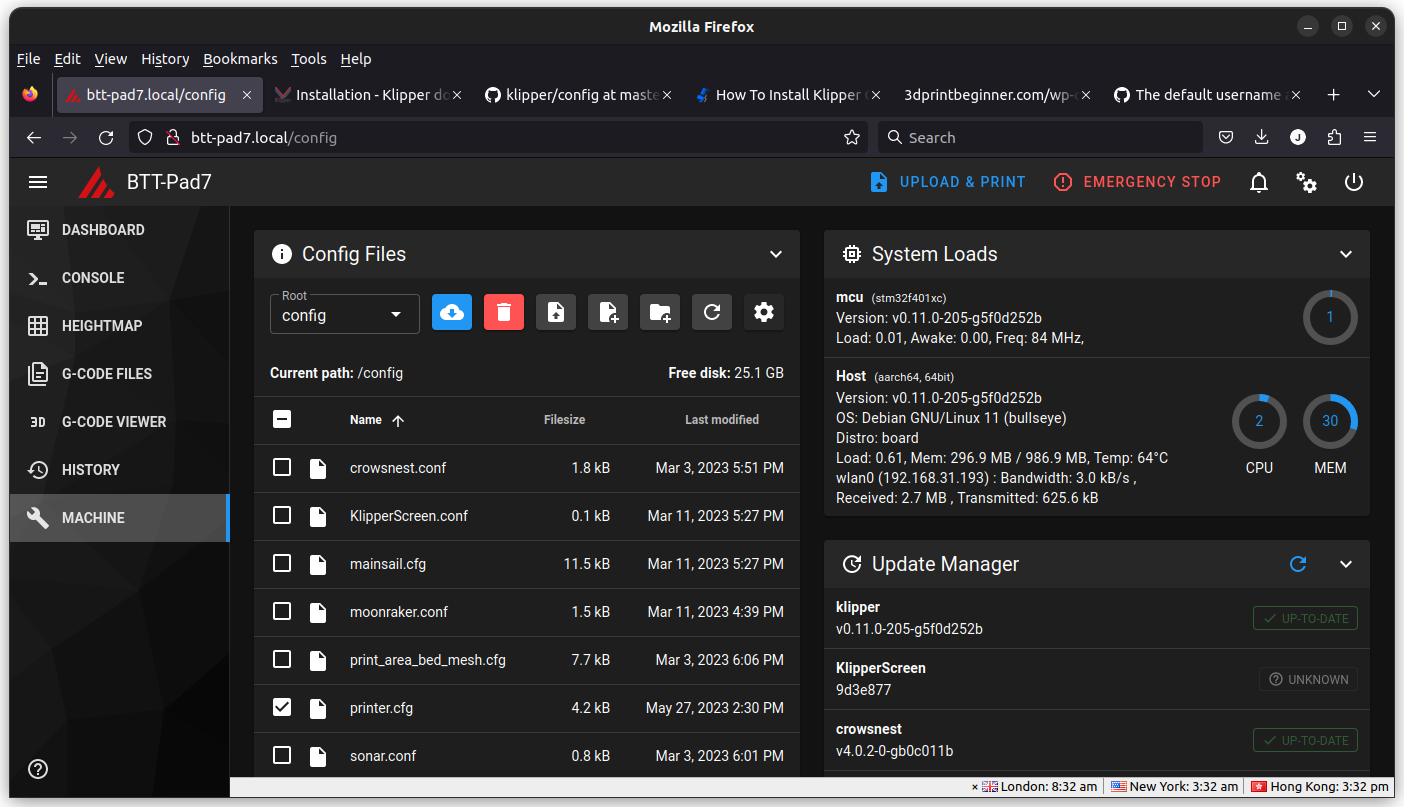The height and width of the screenshot is (807, 1404).
Task: Check the moonraker.conf checkbox
Action: click(282, 611)
